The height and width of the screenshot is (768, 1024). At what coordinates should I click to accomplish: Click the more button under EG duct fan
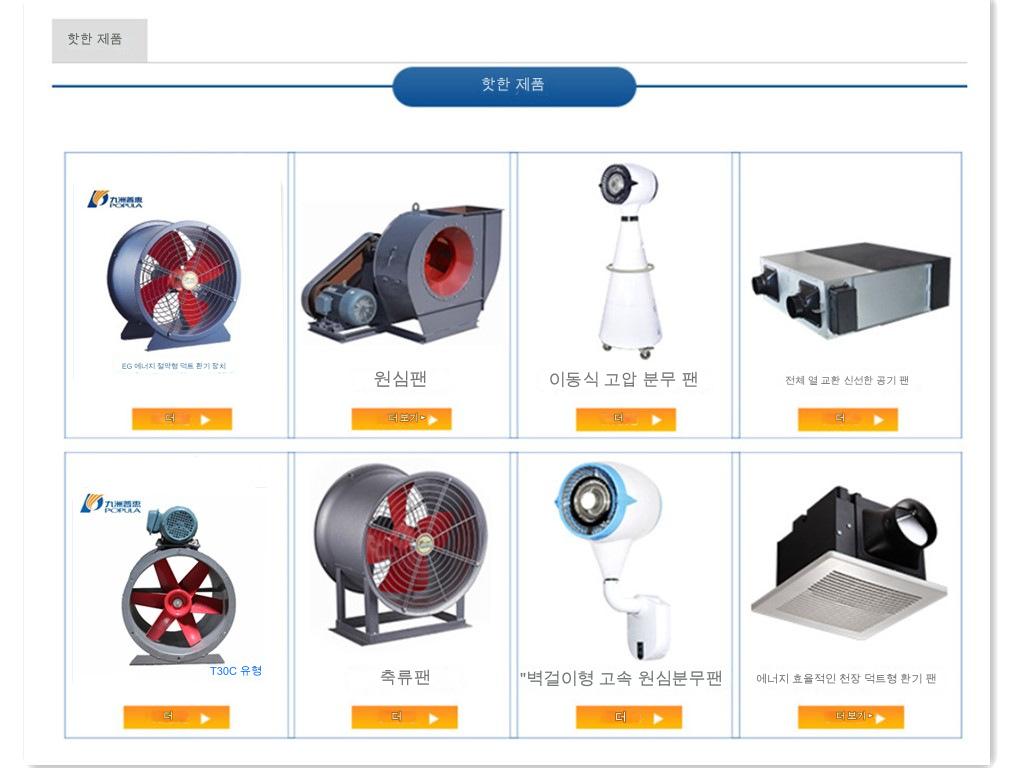[x=182, y=419]
